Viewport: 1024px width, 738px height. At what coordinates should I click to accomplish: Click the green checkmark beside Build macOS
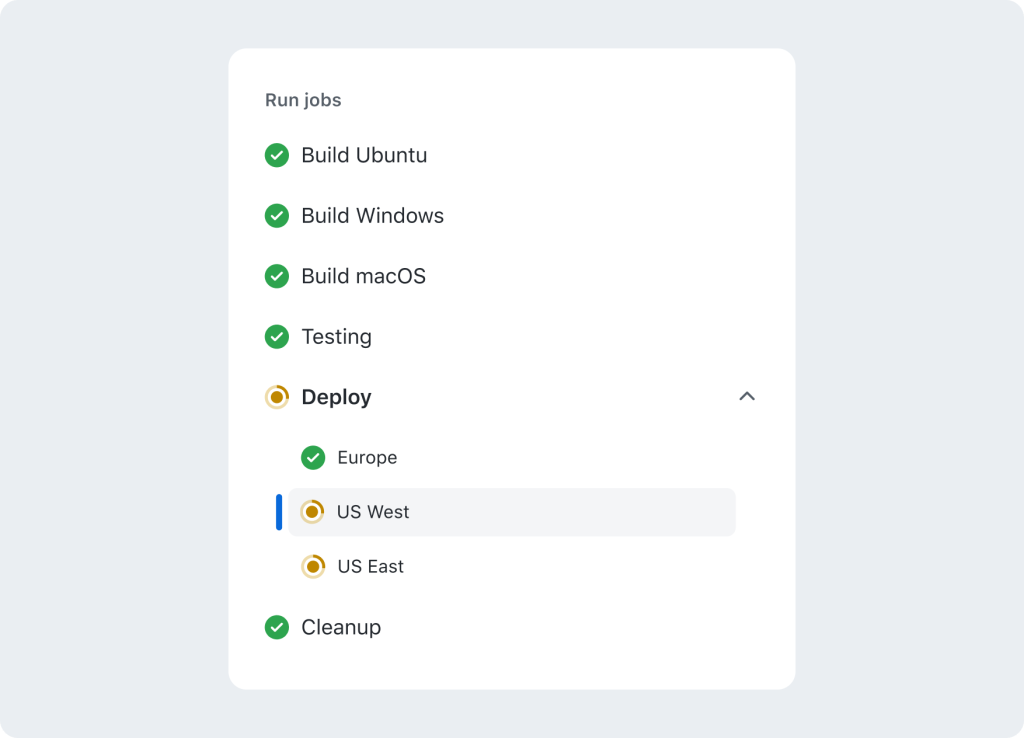pyautogui.click(x=277, y=276)
